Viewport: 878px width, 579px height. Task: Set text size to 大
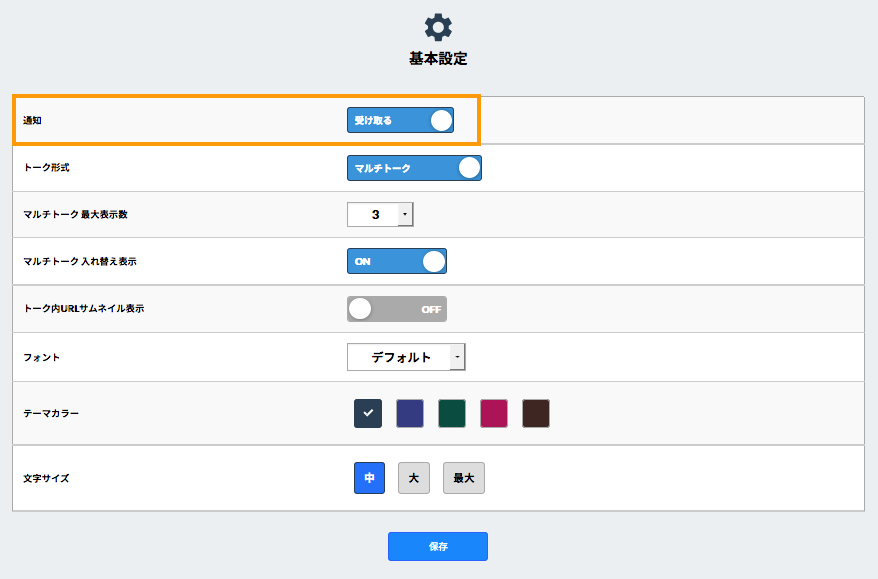click(413, 478)
